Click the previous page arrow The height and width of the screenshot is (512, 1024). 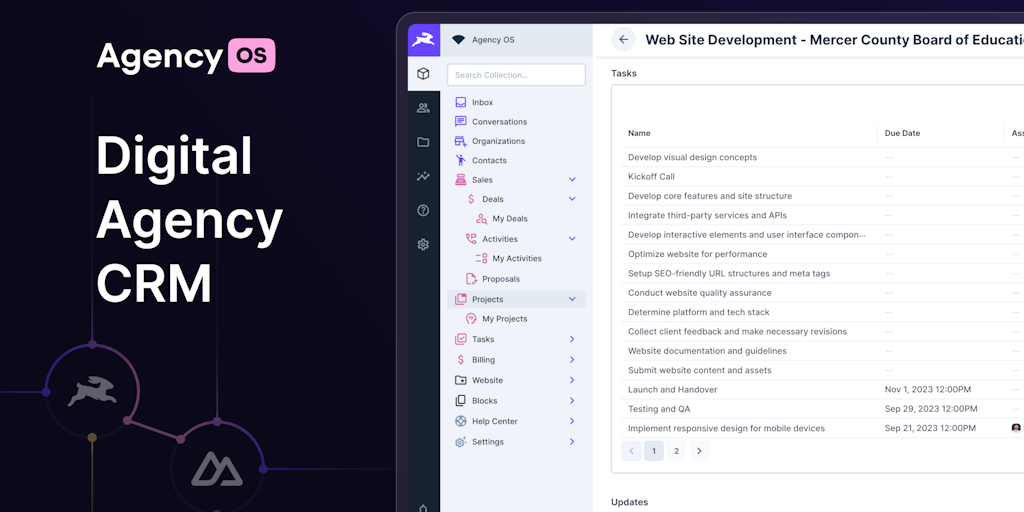tap(632, 451)
